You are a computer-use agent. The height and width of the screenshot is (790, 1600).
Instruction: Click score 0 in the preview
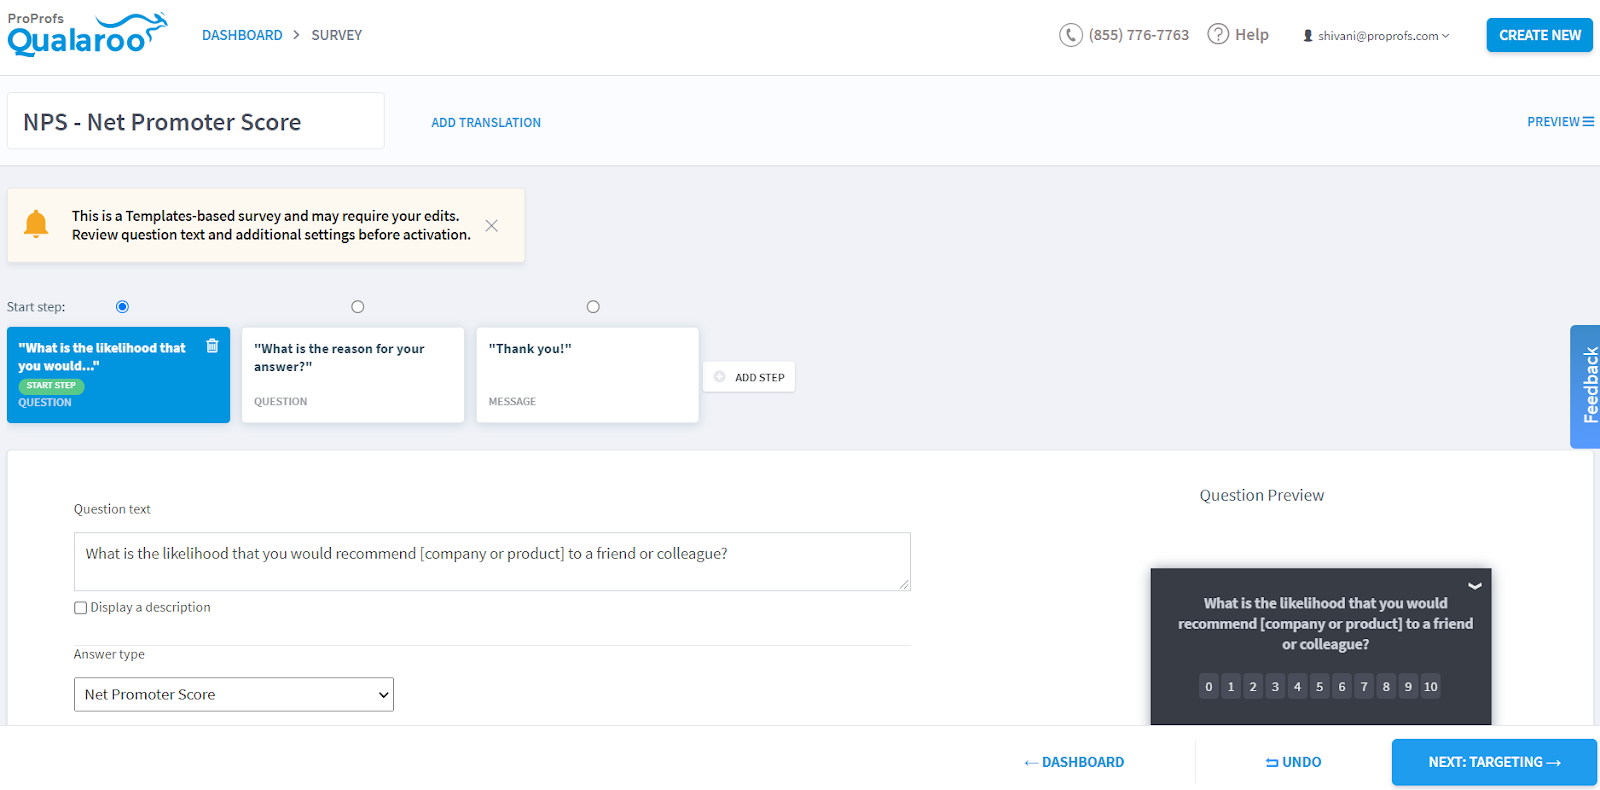[x=1209, y=686]
